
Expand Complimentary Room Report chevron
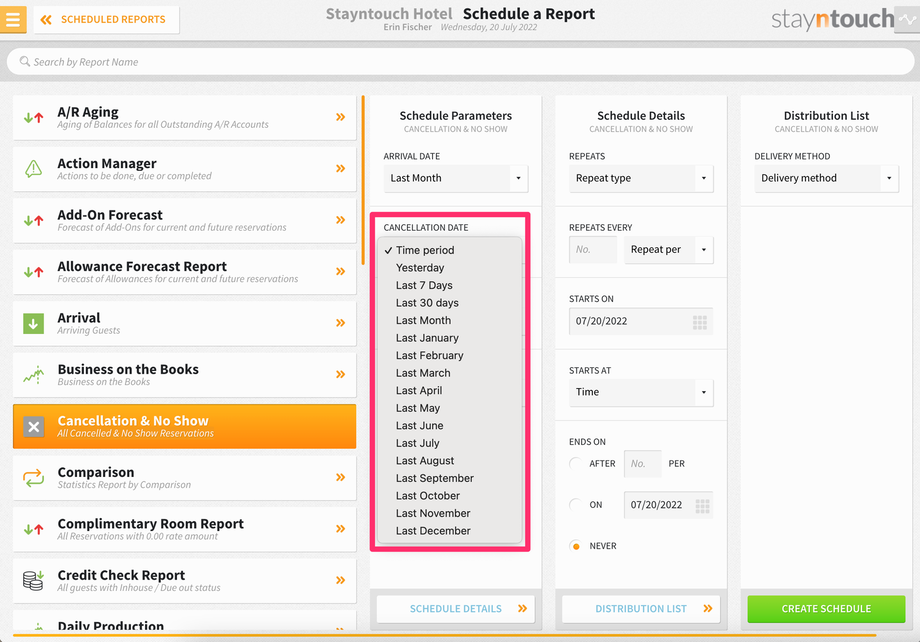340,529
